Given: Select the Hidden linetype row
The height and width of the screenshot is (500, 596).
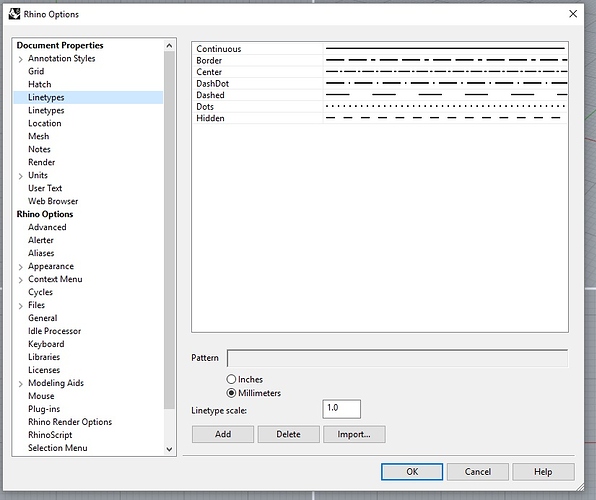Looking at the screenshot, I should point(380,118).
